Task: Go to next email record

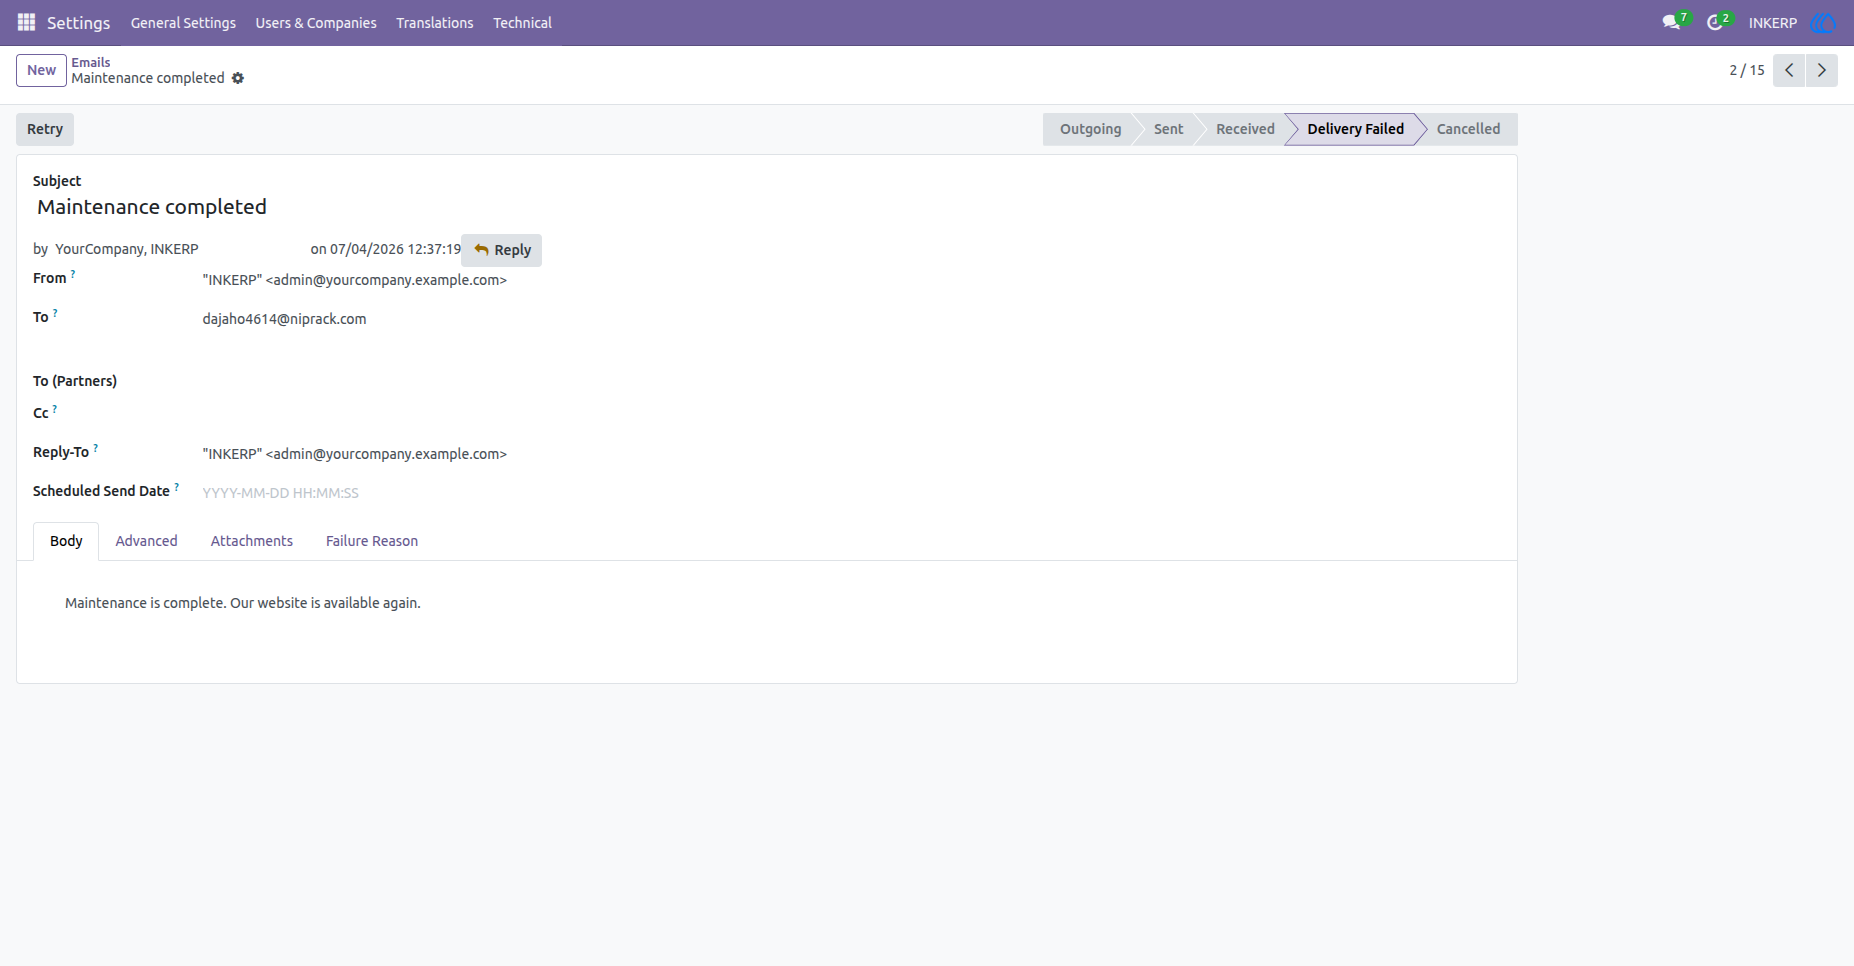Action: (x=1822, y=70)
